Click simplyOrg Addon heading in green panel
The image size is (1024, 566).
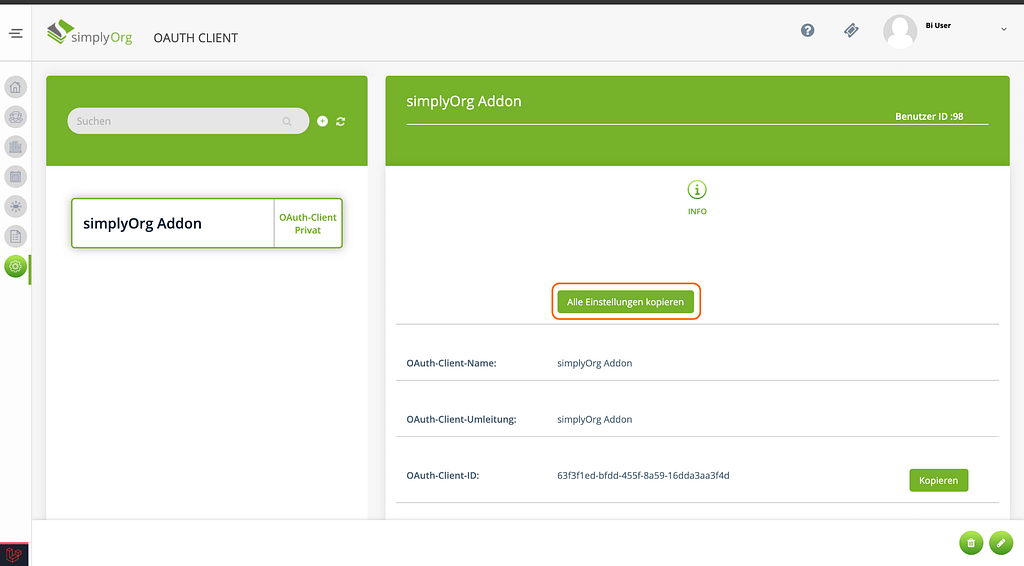pos(464,101)
